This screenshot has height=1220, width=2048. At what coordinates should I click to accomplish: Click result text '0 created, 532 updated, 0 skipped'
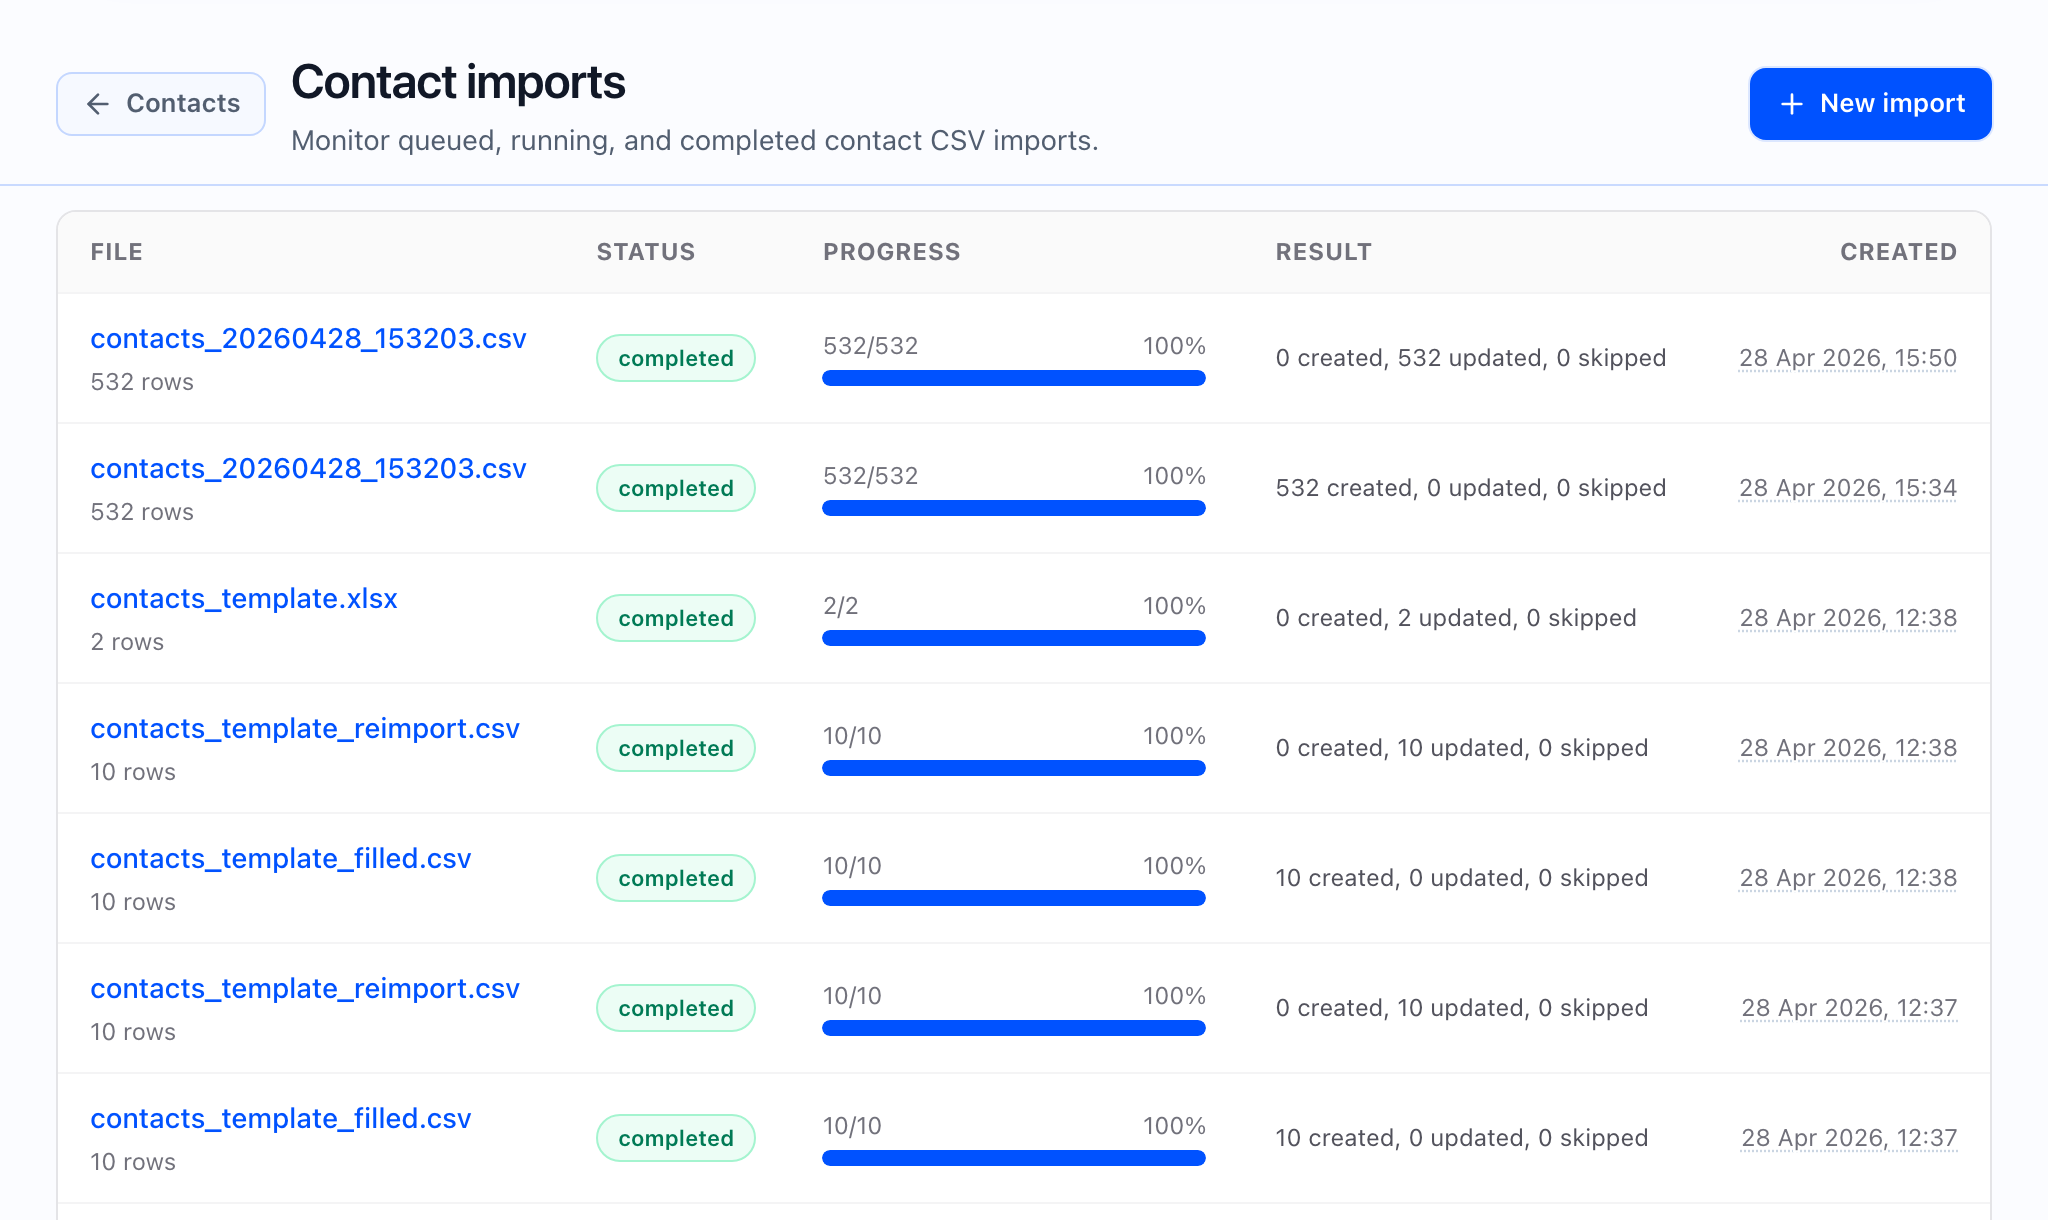point(1471,358)
